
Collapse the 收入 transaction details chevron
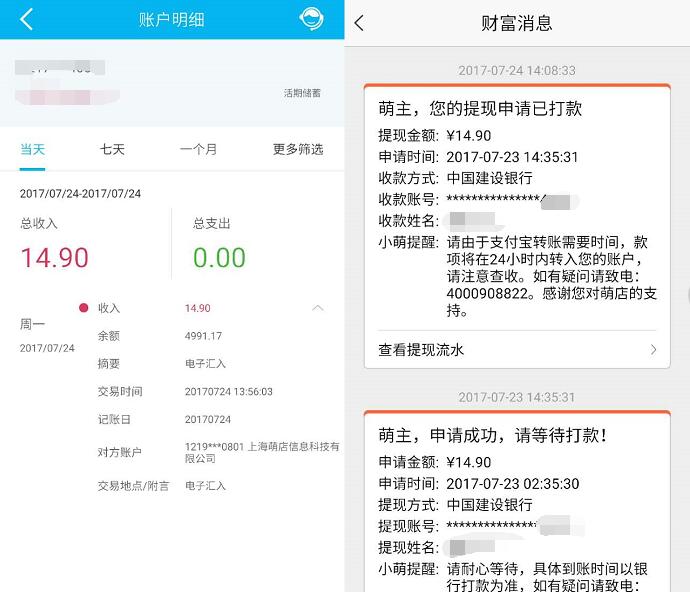318,308
